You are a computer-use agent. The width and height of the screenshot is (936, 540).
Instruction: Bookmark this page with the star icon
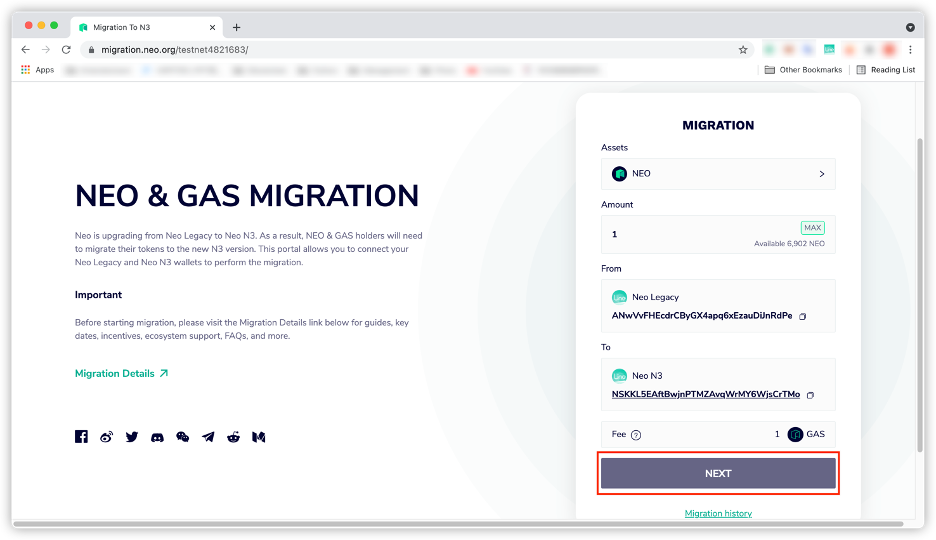[x=743, y=49]
